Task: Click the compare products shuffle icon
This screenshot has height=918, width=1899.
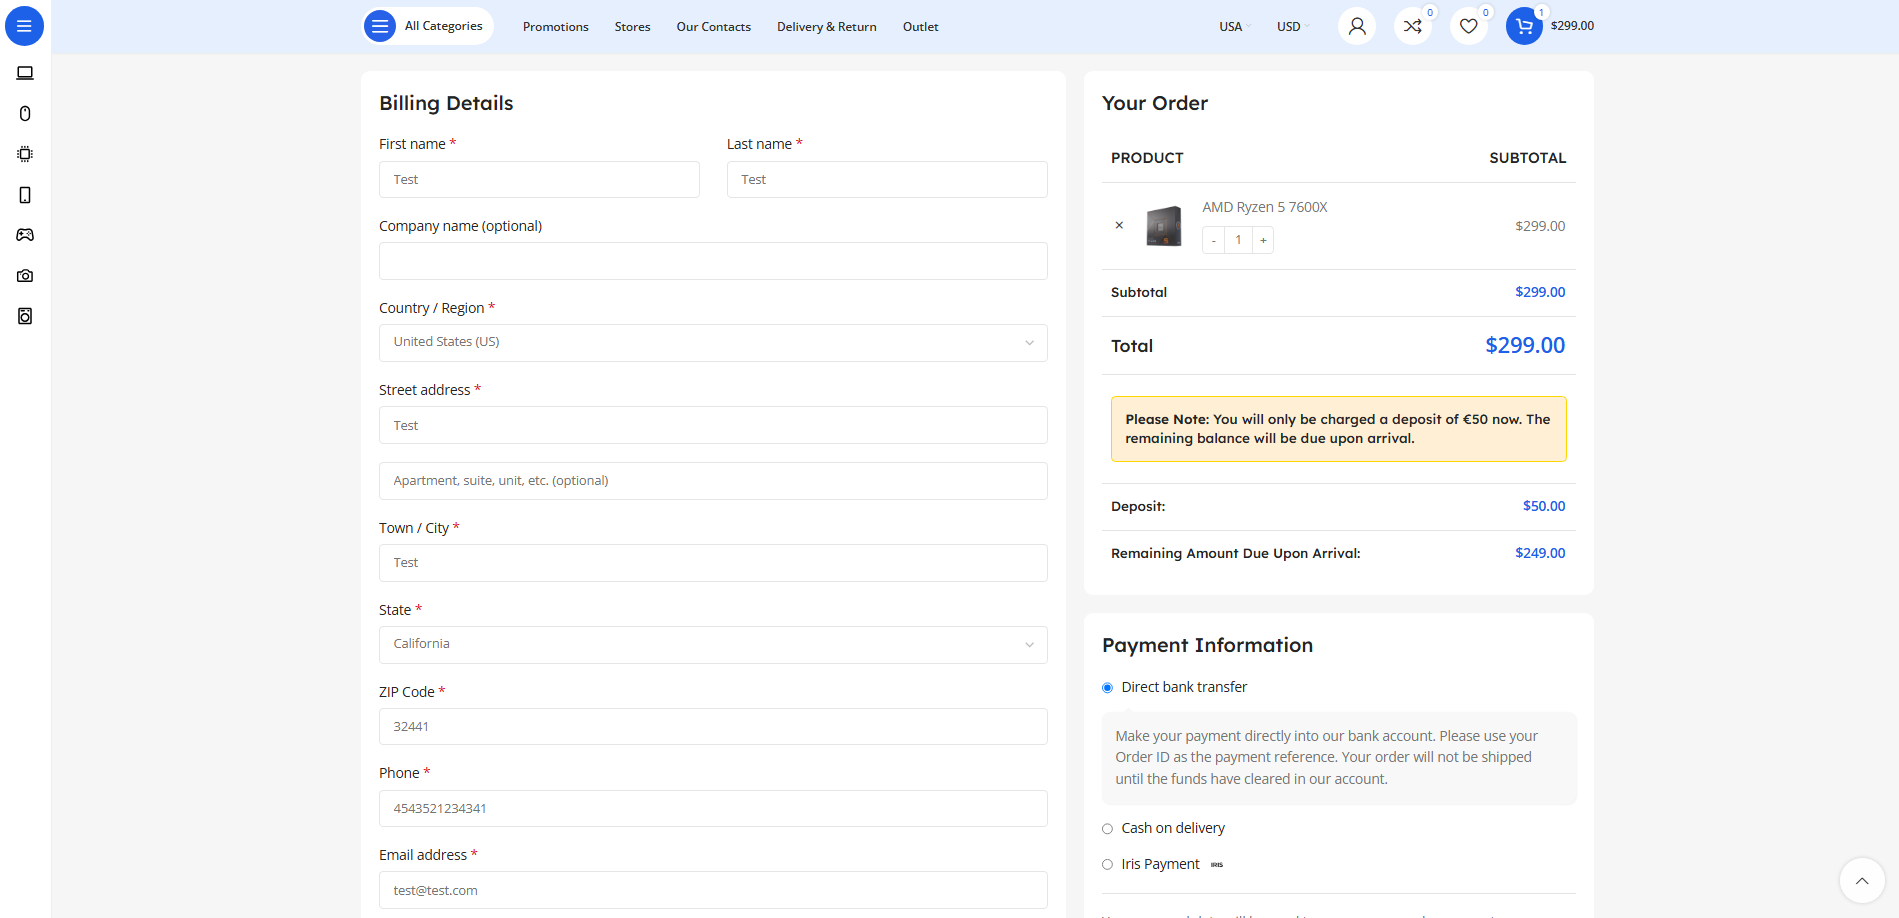Action: [1412, 26]
